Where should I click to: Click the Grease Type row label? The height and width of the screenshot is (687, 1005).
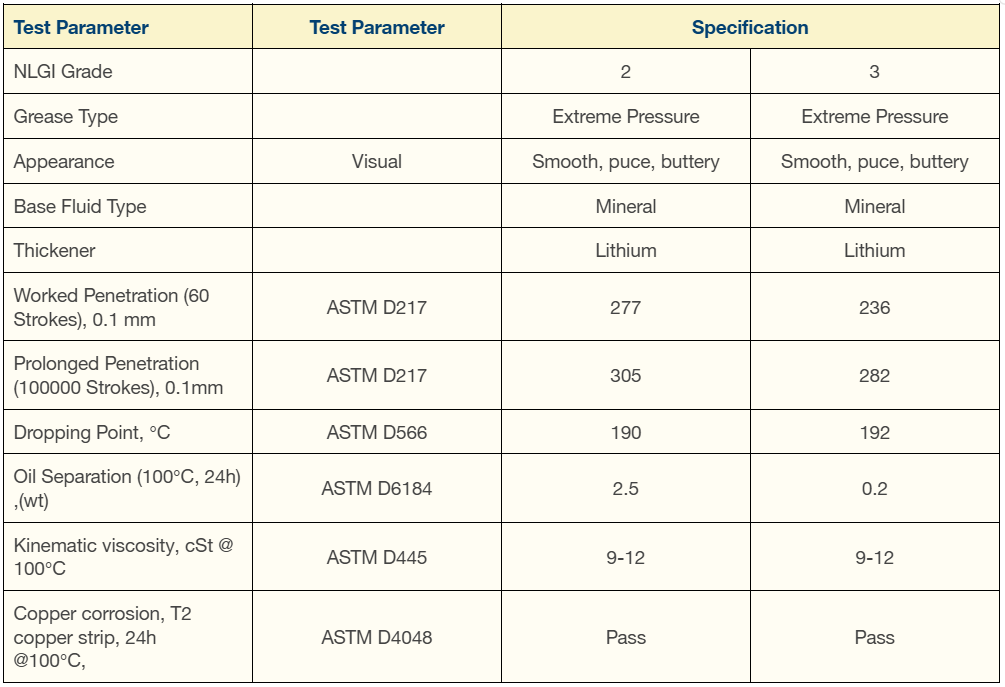pyautogui.click(x=65, y=117)
